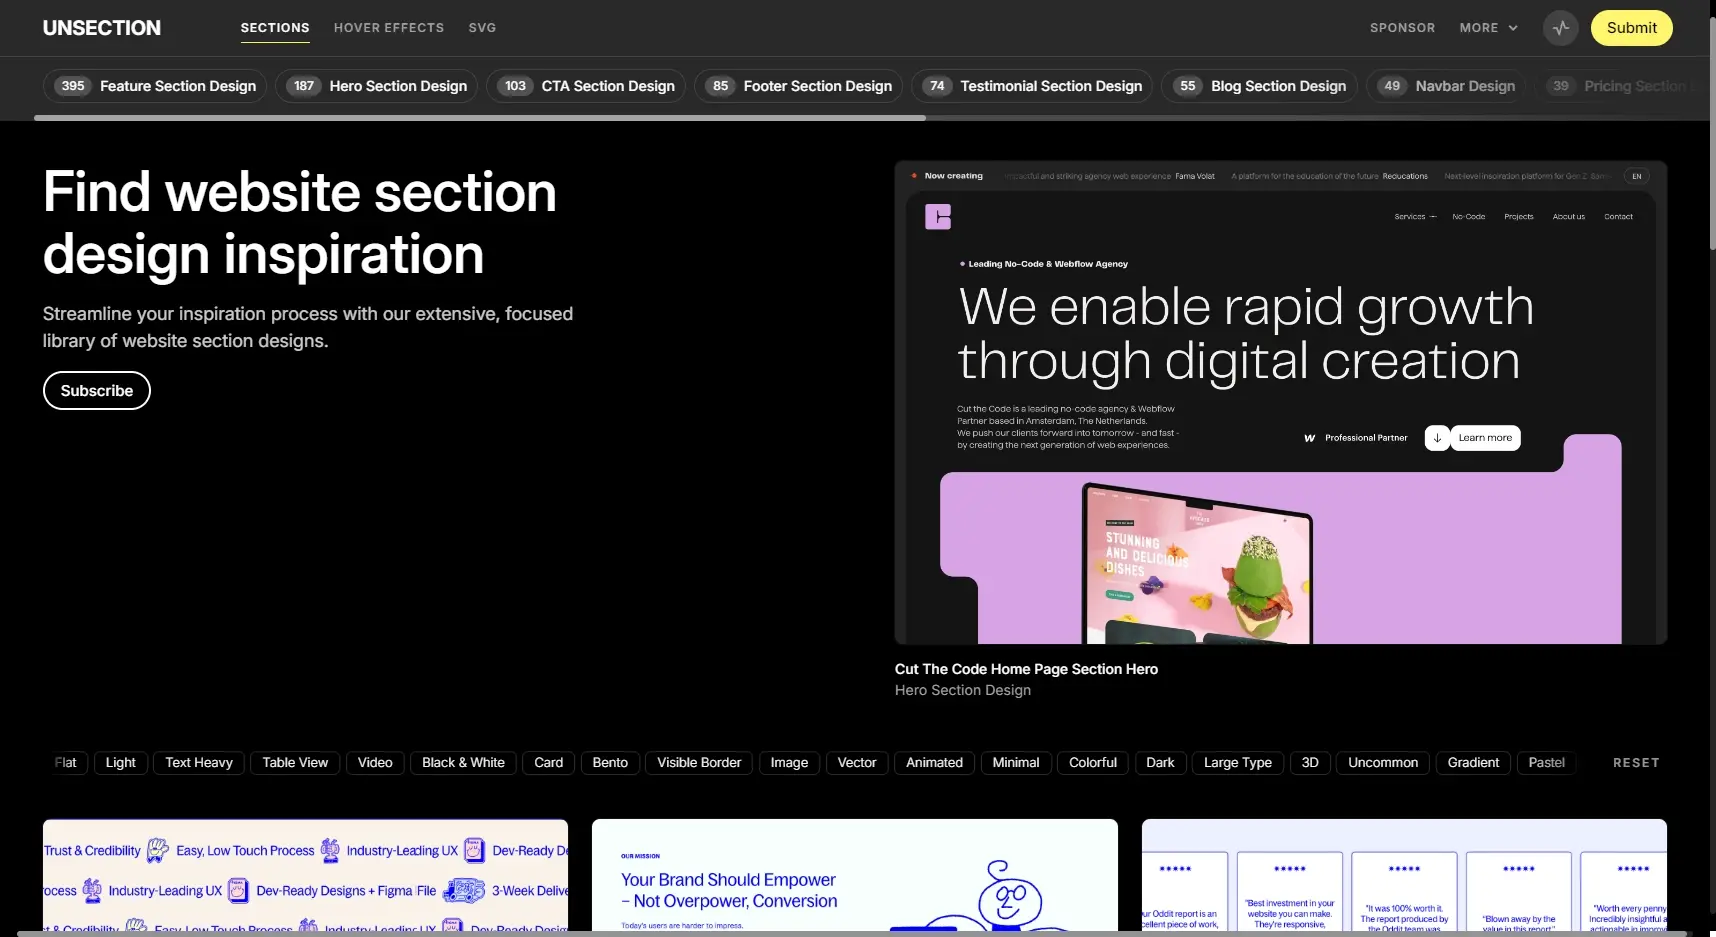Toggle the Text Heavy filter tag

(199, 763)
